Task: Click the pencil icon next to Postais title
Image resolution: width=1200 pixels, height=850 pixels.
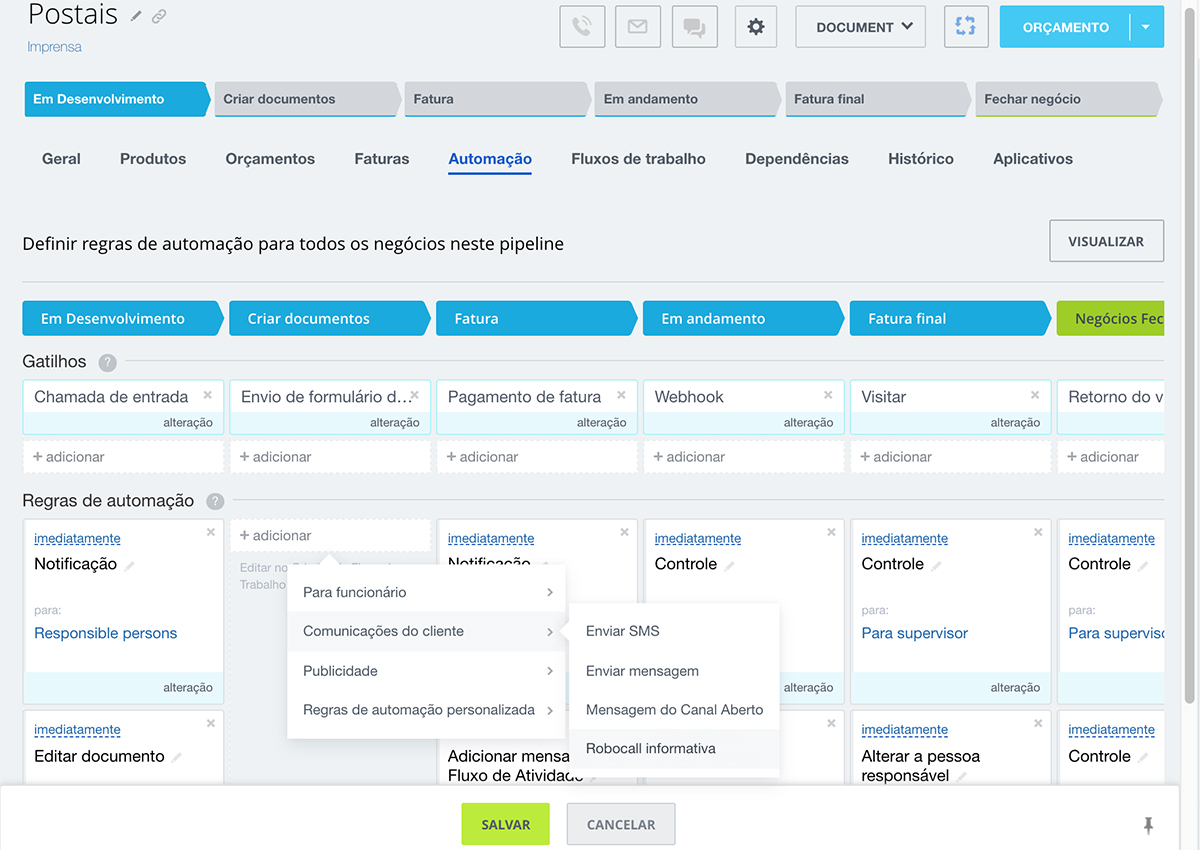Action: pos(136,16)
